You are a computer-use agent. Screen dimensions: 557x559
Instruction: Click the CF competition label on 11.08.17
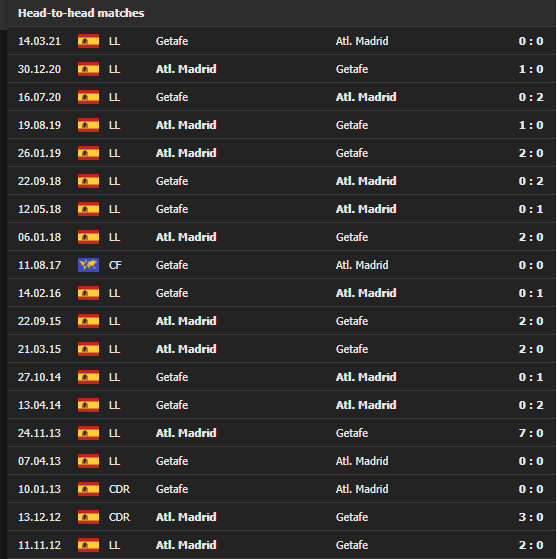pyautogui.click(x=115, y=265)
